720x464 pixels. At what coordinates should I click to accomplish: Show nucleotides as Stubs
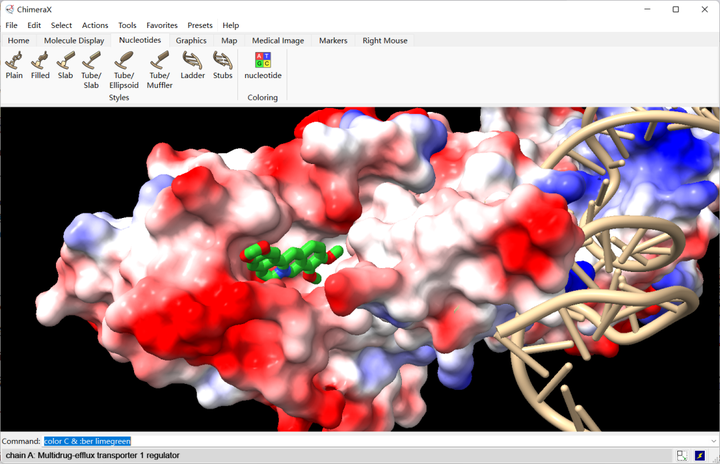point(223,65)
